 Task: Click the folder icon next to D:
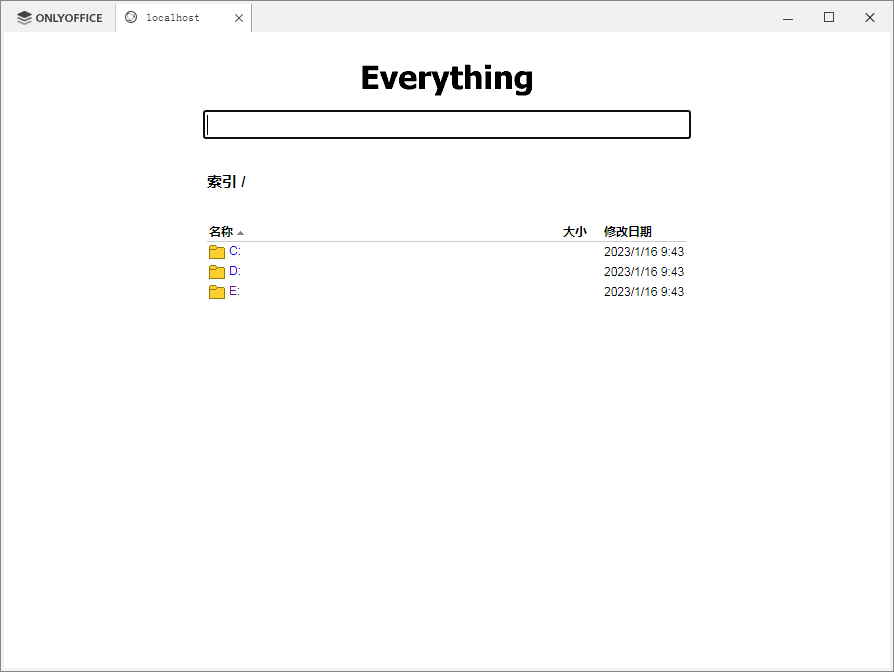point(217,271)
